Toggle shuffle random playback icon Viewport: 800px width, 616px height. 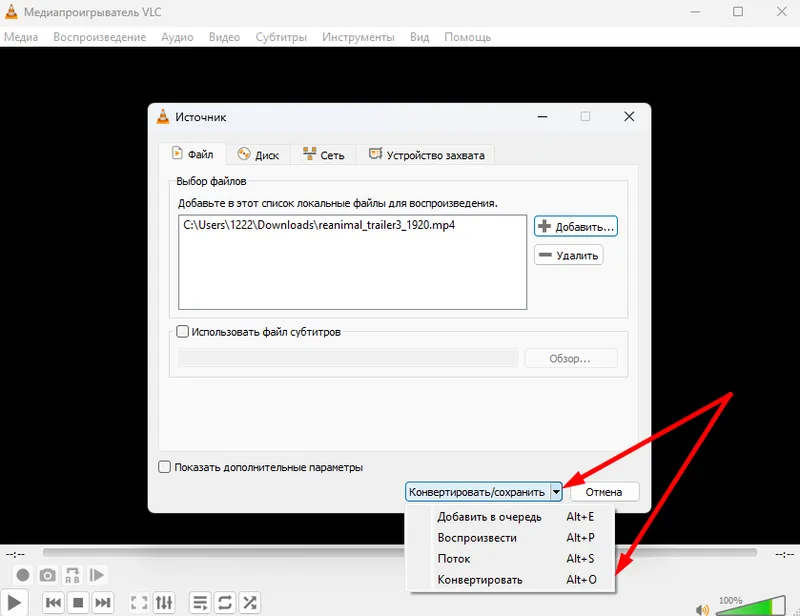(x=250, y=603)
